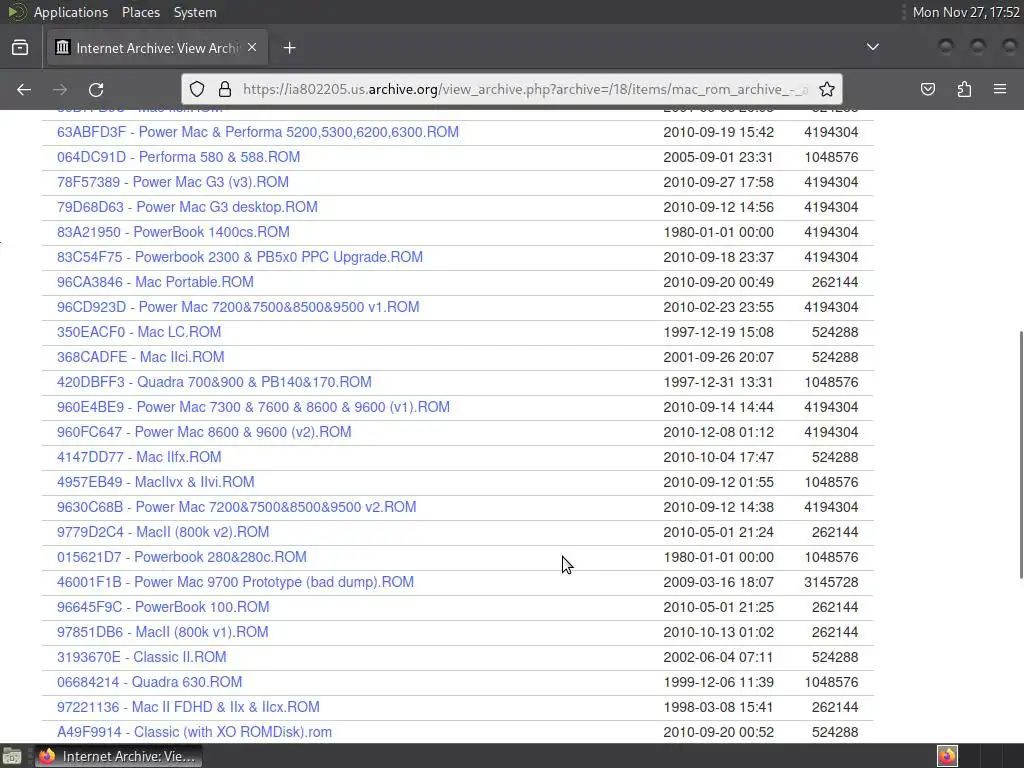Reload the current page
The height and width of the screenshot is (768, 1024).
(96, 89)
